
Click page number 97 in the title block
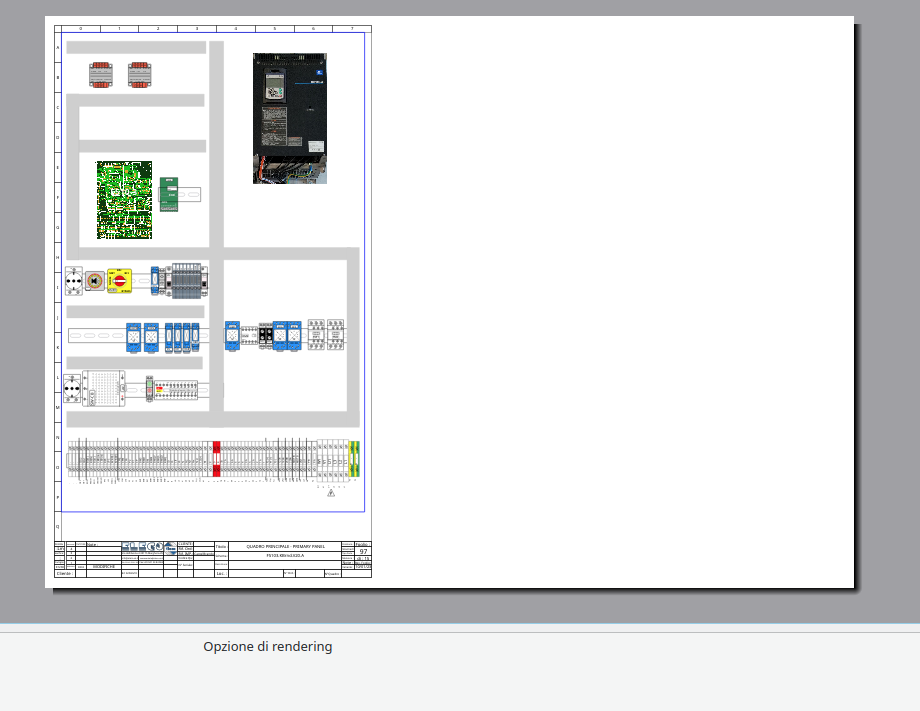(x=363, y=551)
